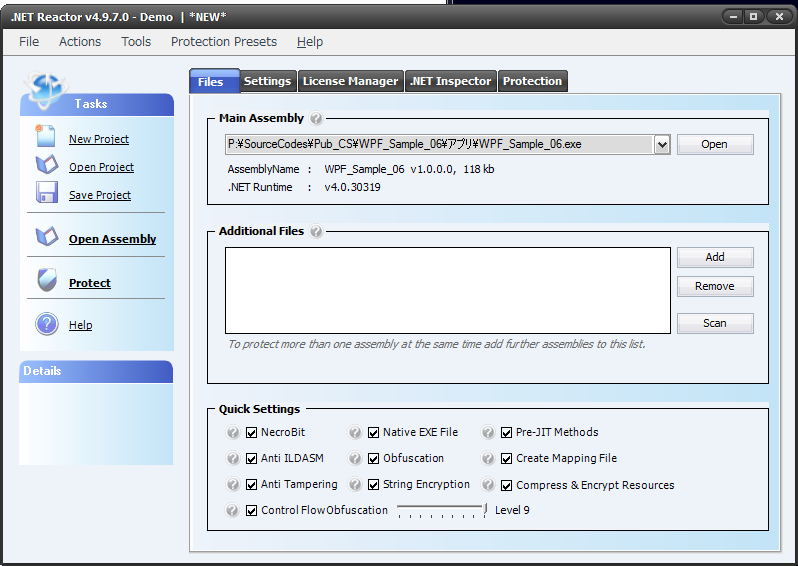Click the 'Level 9' slider value text
The height and width of the screenshot is (566, 798).
(512, 510)
